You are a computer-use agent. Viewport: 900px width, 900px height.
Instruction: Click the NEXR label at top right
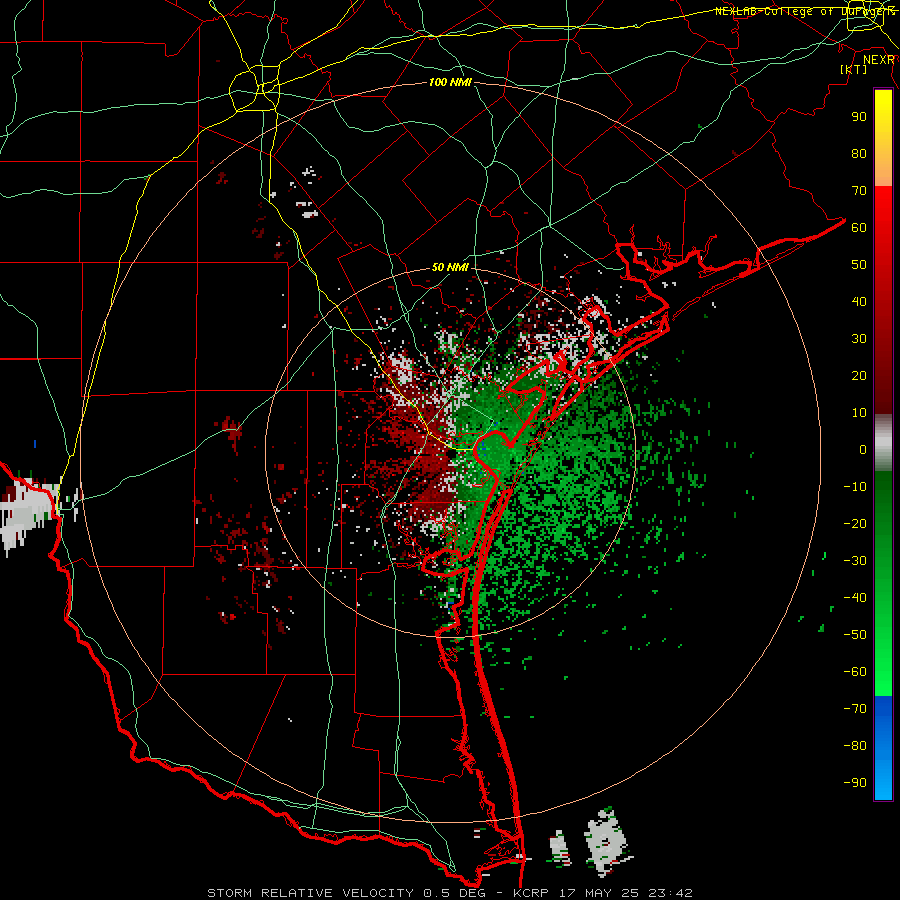click(879, 59)
